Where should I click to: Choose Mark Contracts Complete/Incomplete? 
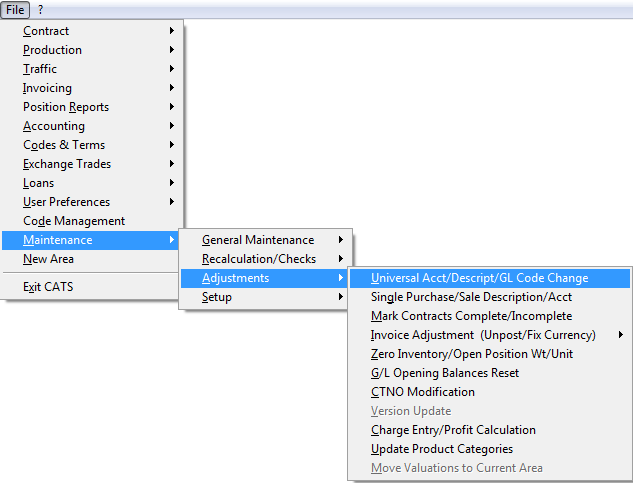[x=490, y=316]
